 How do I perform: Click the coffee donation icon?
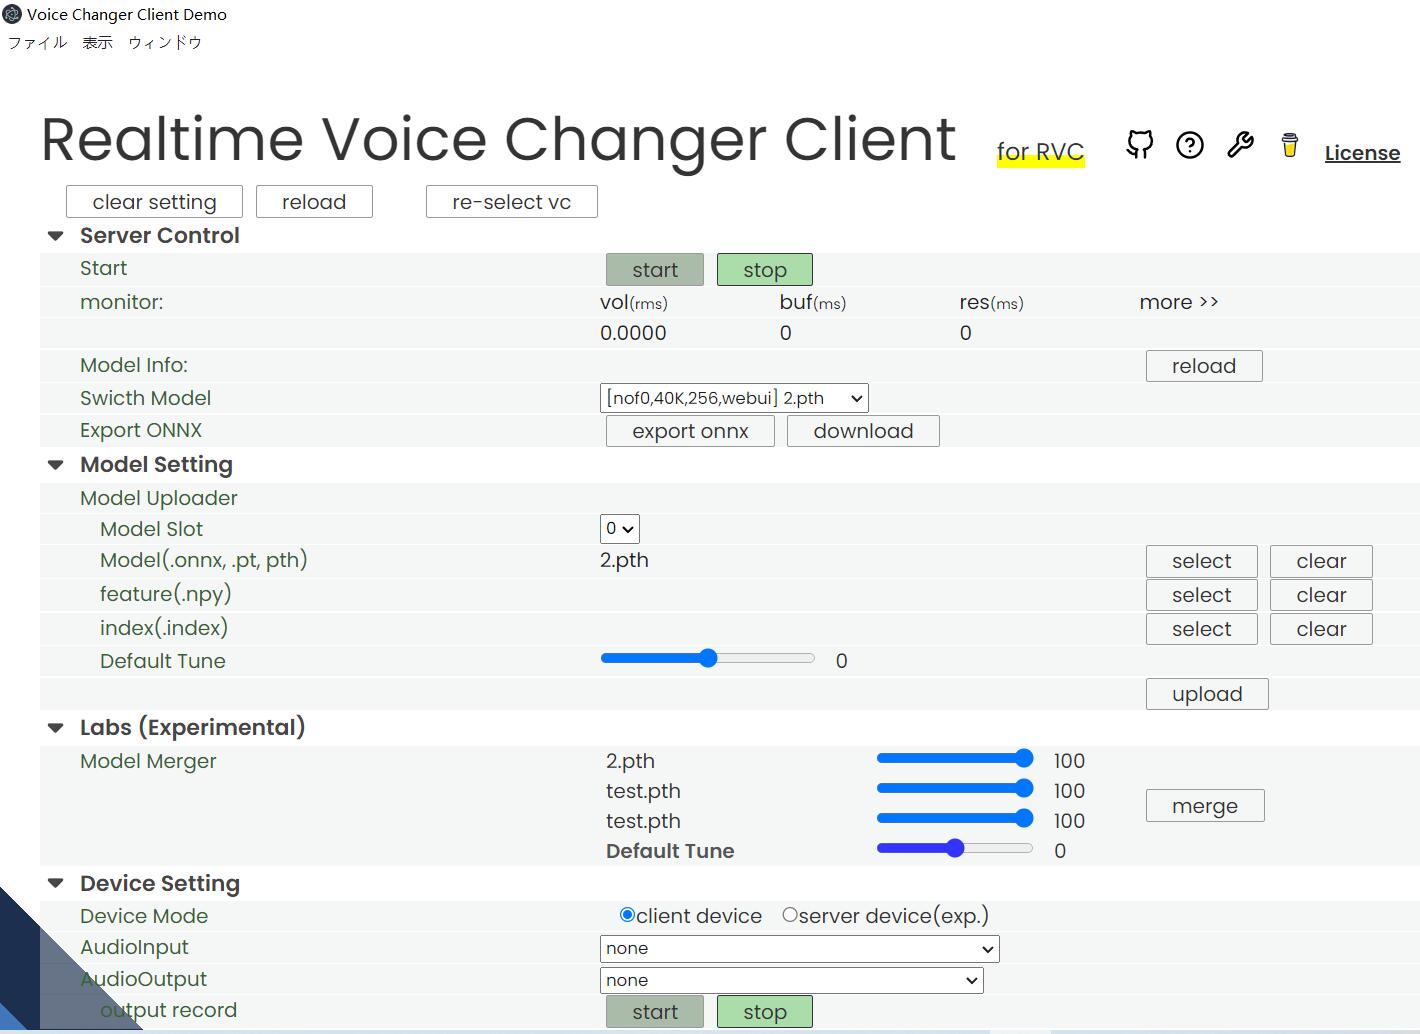coord(1289,145)
